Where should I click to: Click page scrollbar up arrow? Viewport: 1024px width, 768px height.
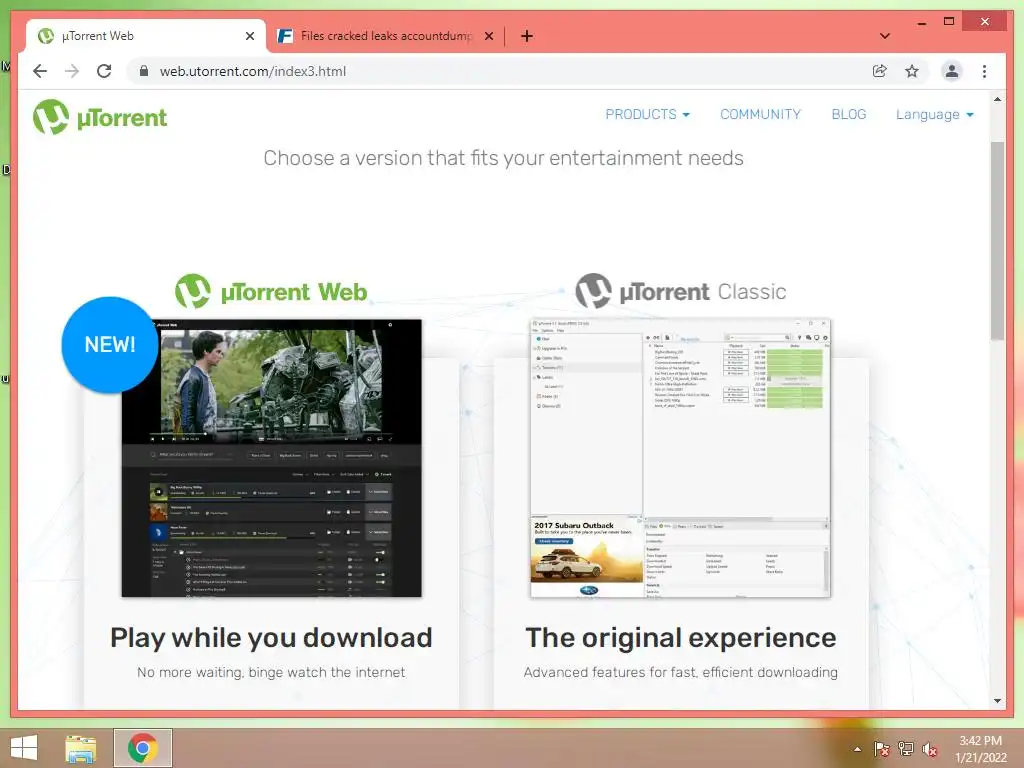(997, 99)
